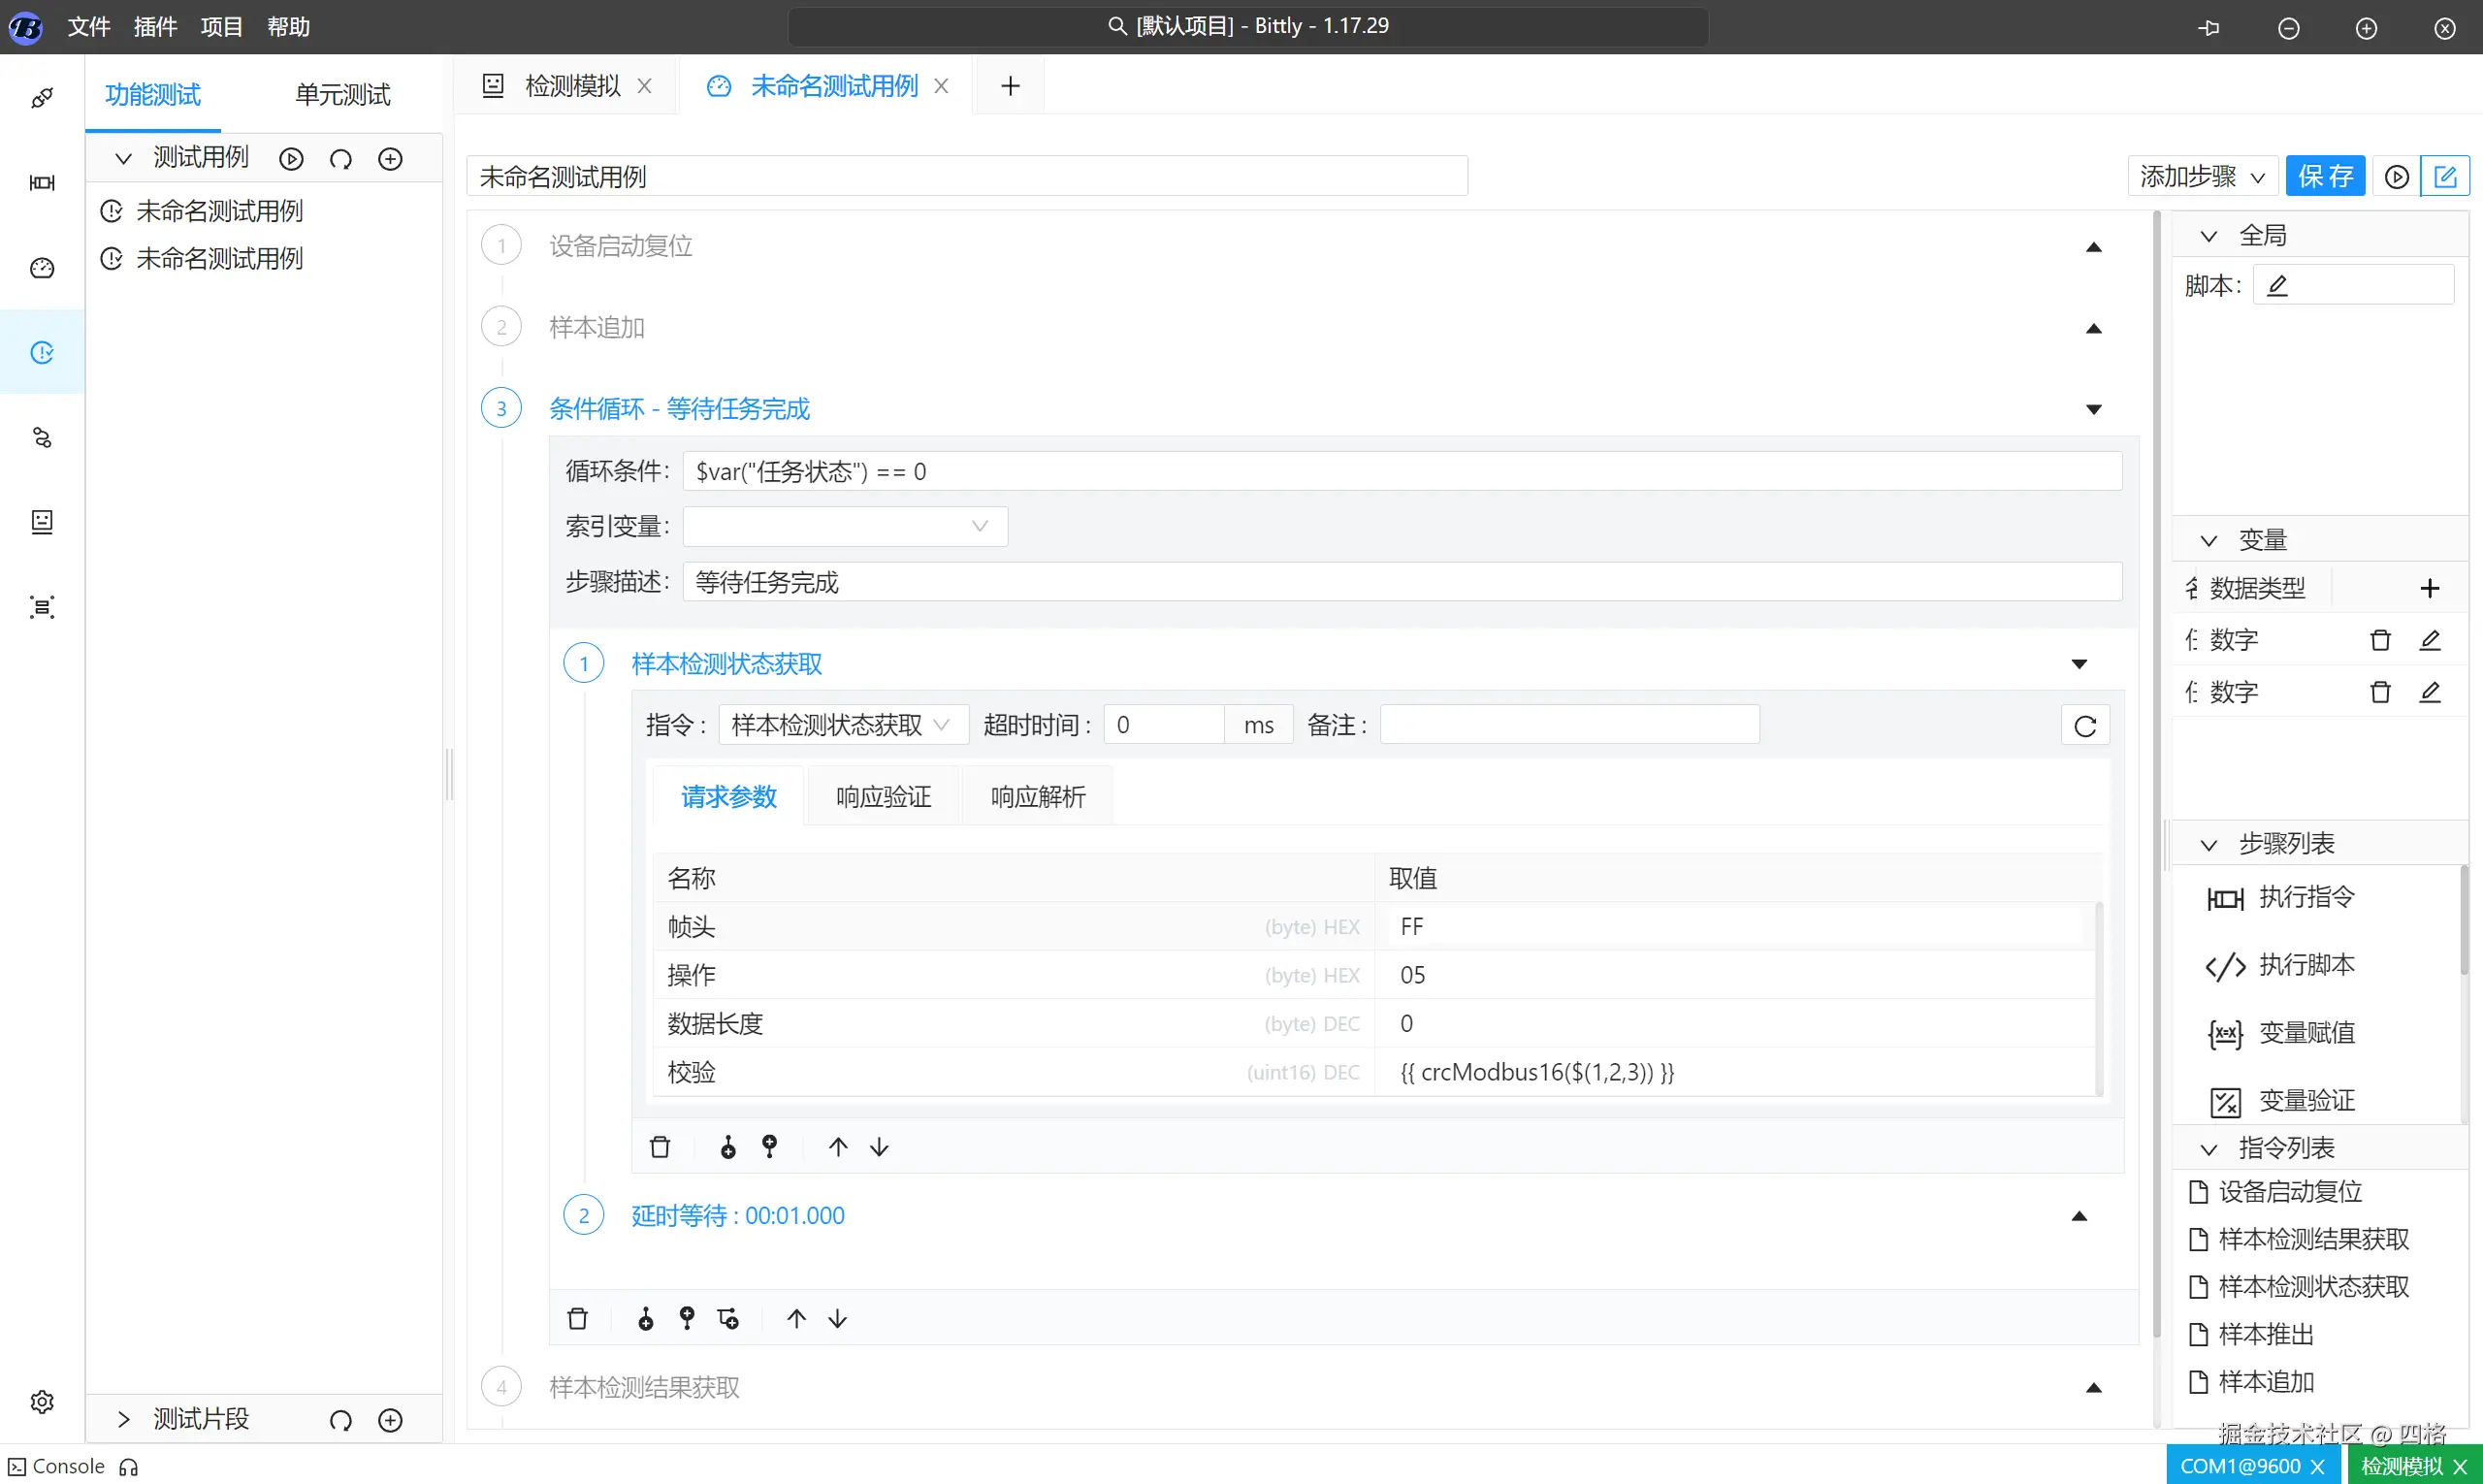Refresh the 样本检测状态获取 command parameters

pyautogui.click(x=2085, y=726)
